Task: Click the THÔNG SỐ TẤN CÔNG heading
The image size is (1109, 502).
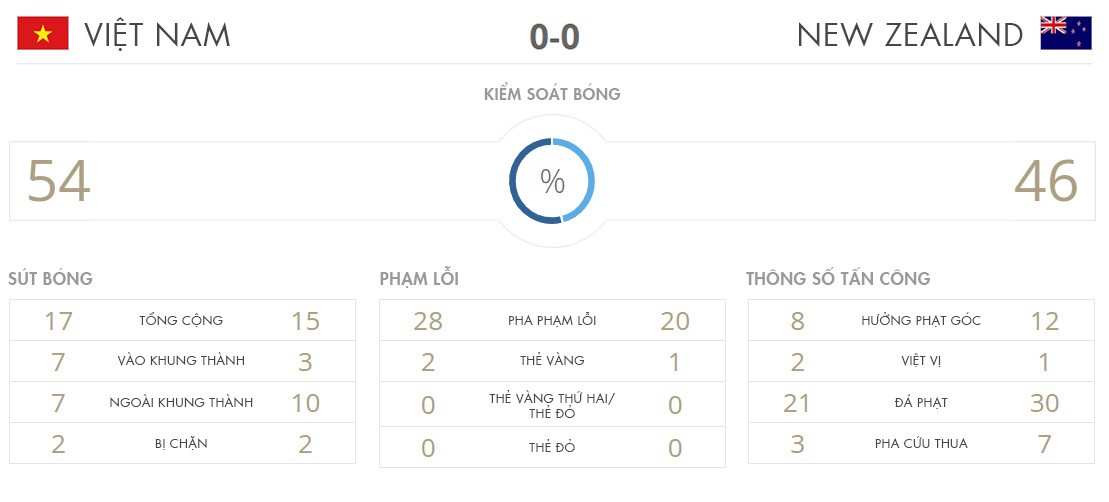Action: (x=838, y=279)
